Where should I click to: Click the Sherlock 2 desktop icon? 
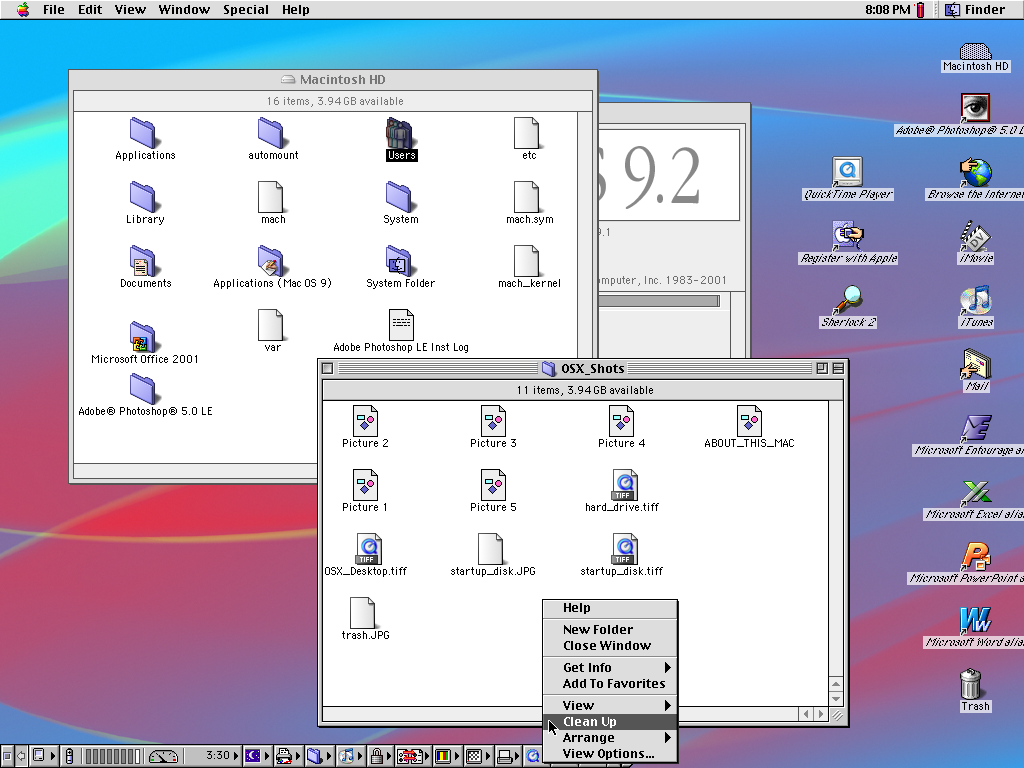[x=849, y=299]
